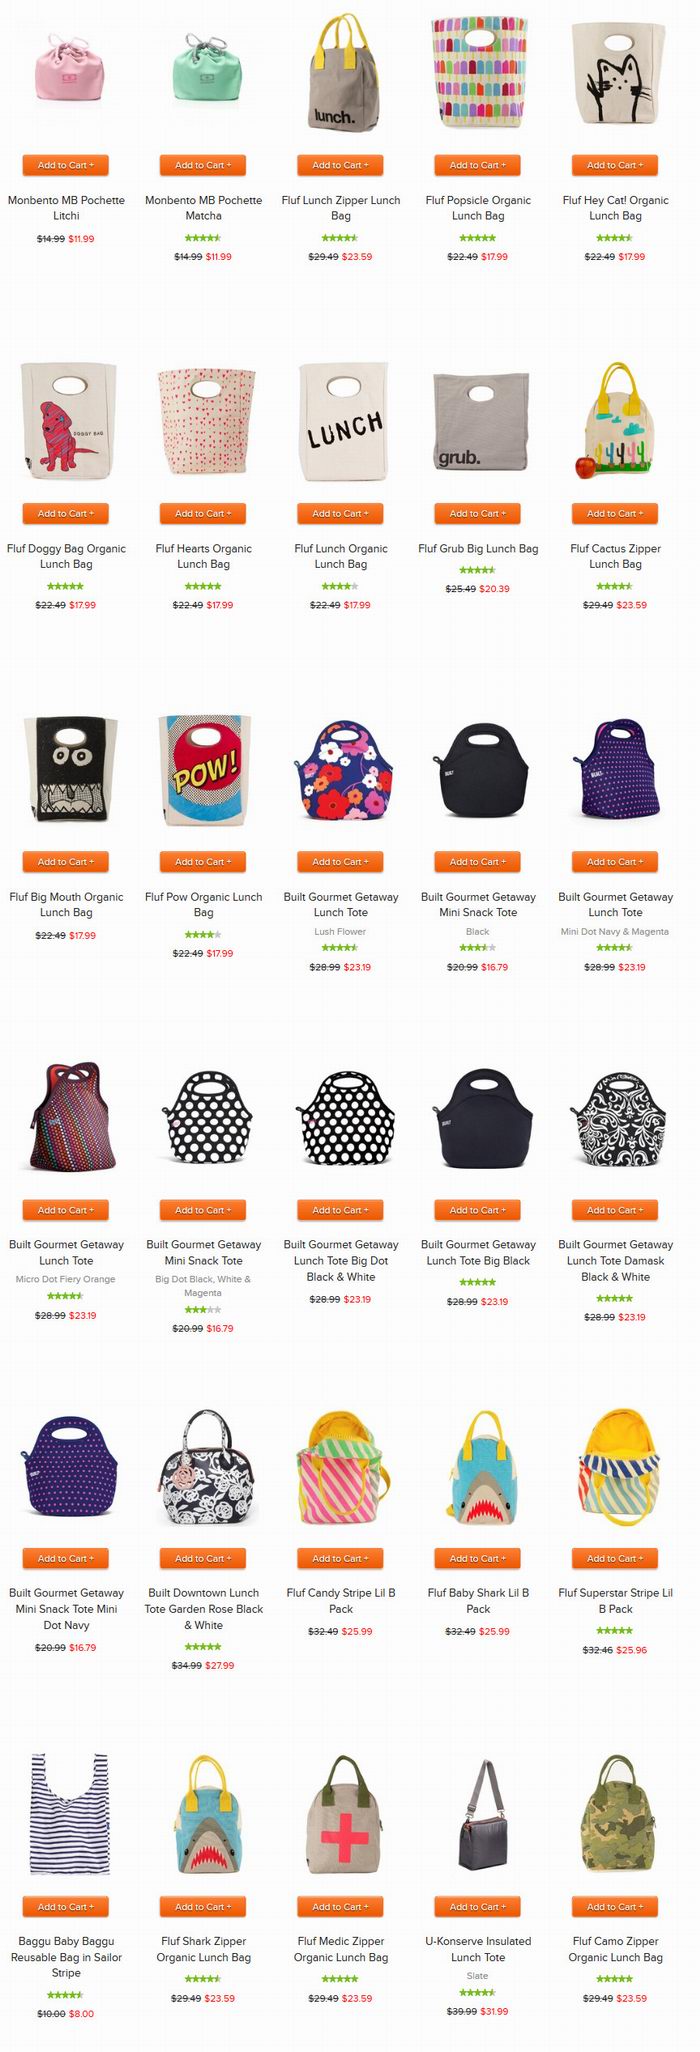Add Built Lunch Tote Damask Black & White to cart
The image size is (700, 2052).
tap(615, 1210)
